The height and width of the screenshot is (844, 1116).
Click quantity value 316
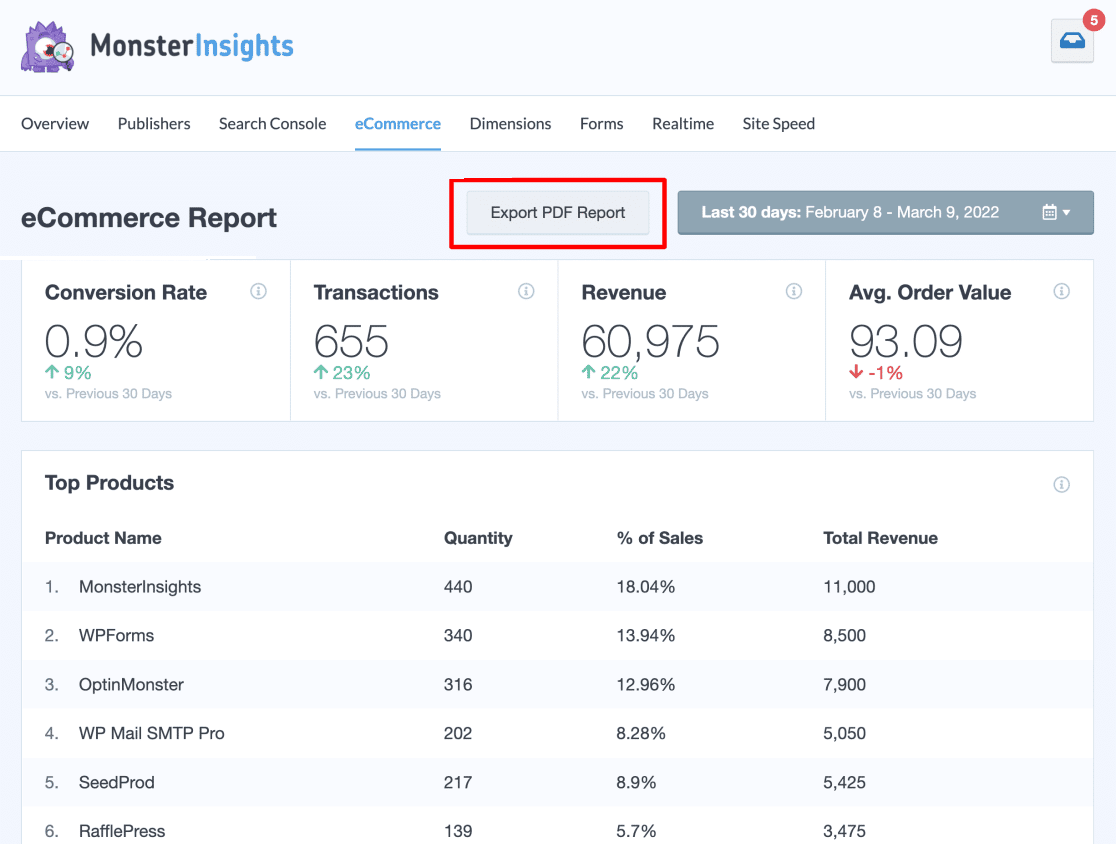pyautogui.click(x=458, y=685)
